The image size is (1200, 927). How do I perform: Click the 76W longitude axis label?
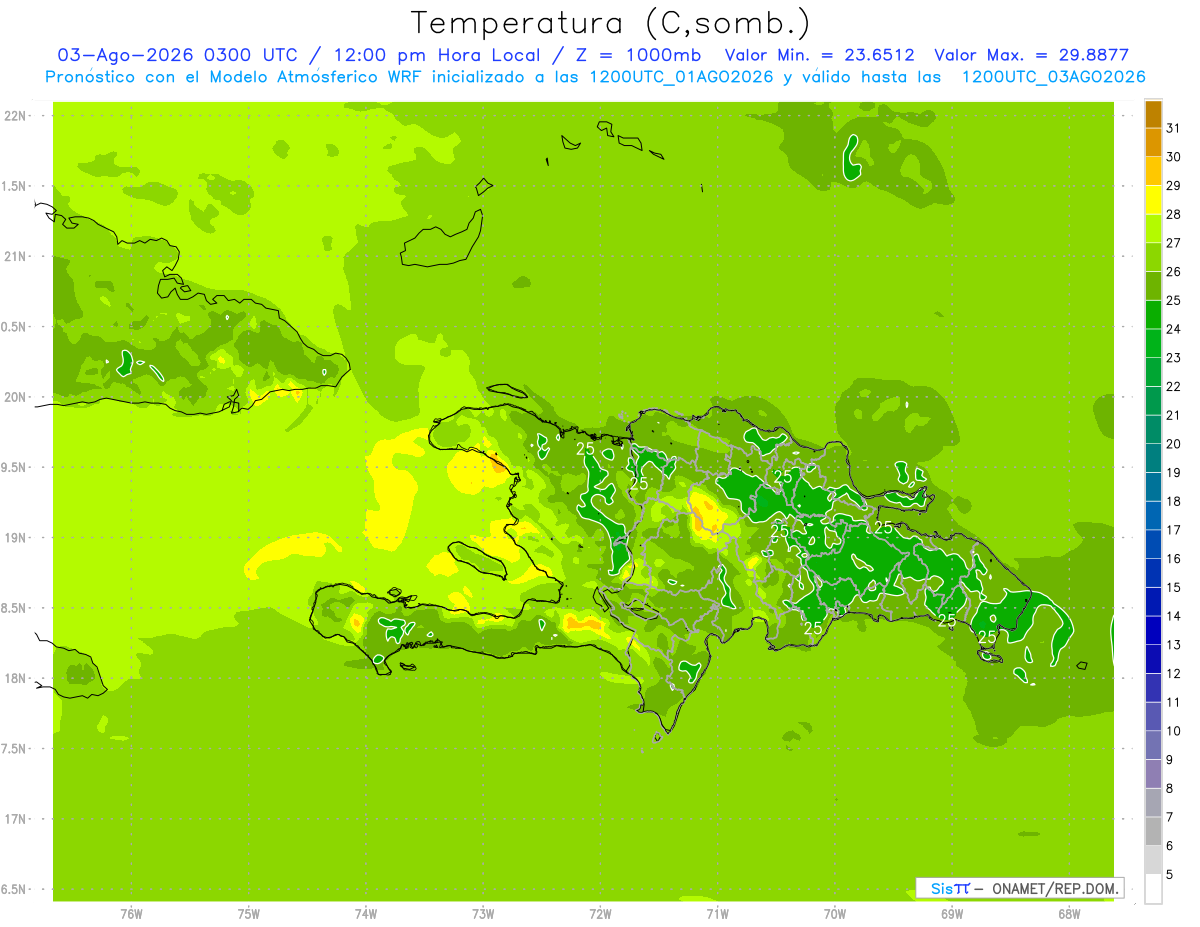pyautogui.click(x=131, y=913)
